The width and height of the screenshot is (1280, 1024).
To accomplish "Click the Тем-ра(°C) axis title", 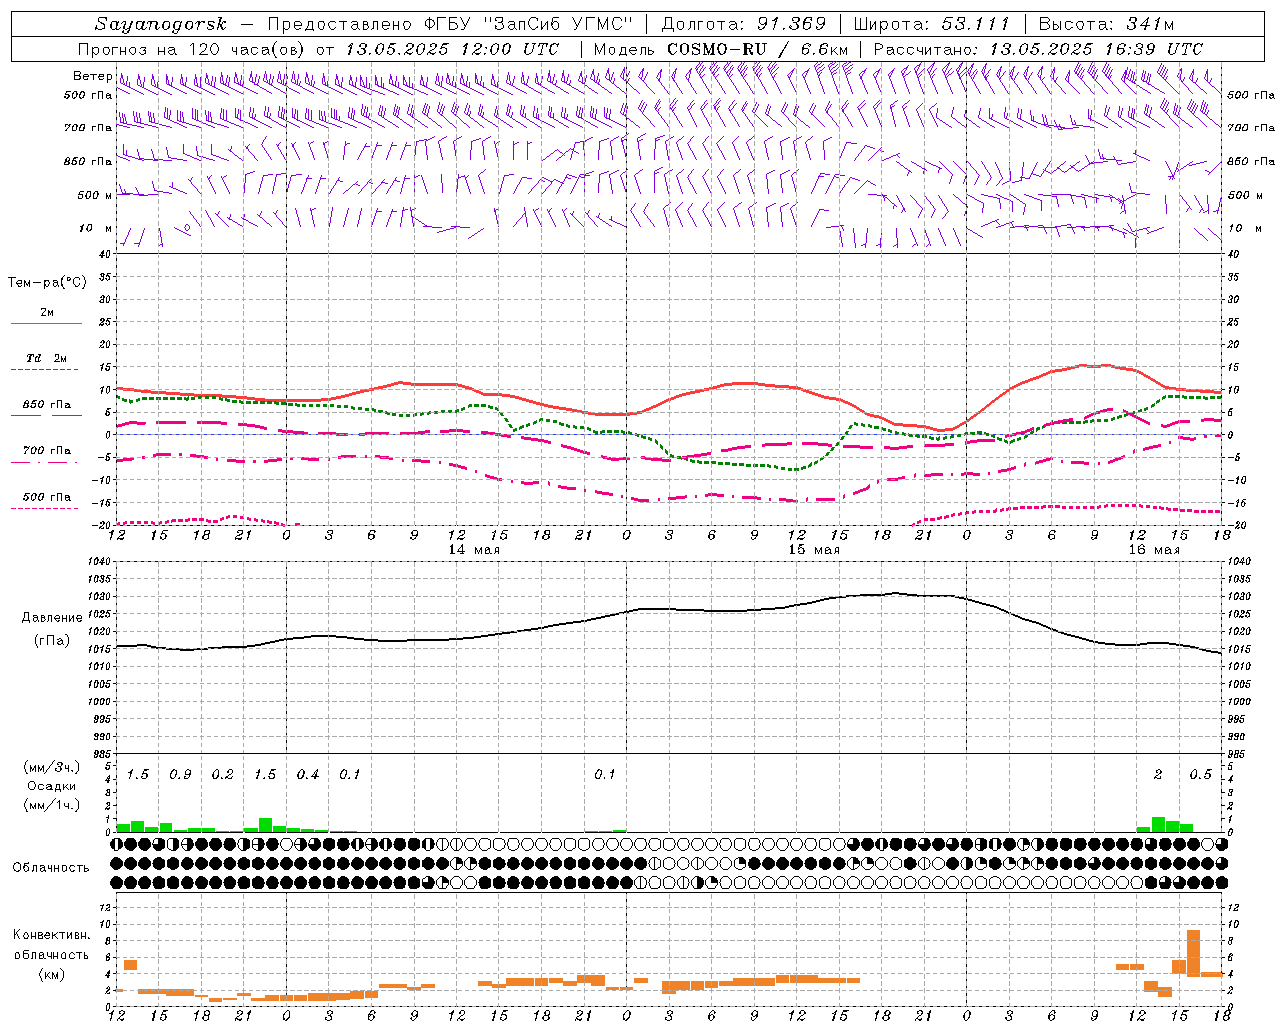I will 47,283.
